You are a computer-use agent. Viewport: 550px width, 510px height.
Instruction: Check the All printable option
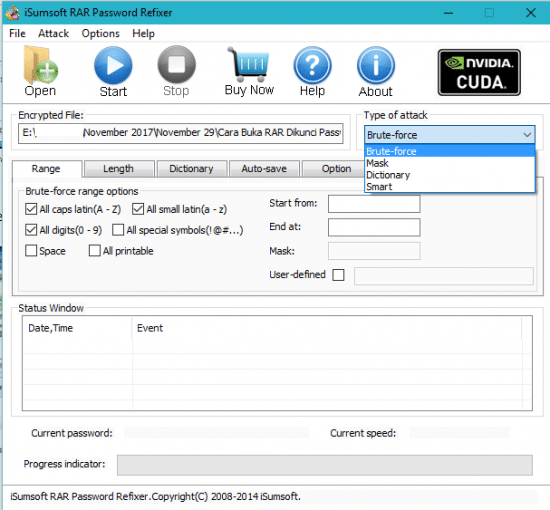(x=94, y=251)
